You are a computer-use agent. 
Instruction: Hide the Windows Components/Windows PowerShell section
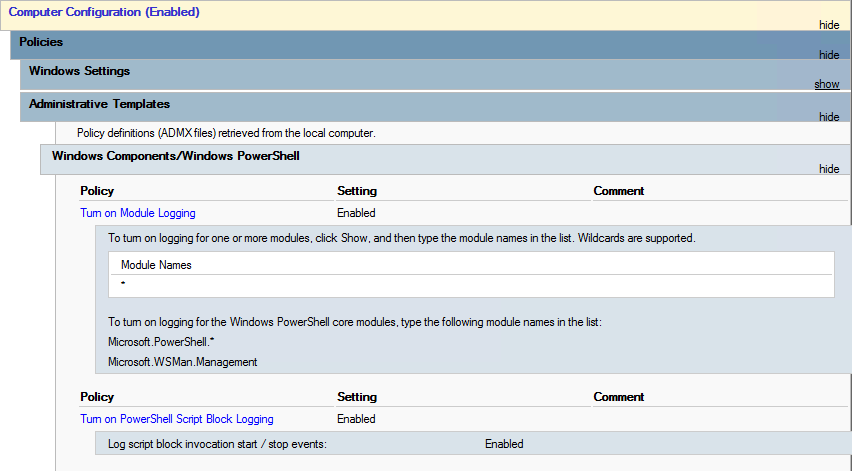pos(828,169)
